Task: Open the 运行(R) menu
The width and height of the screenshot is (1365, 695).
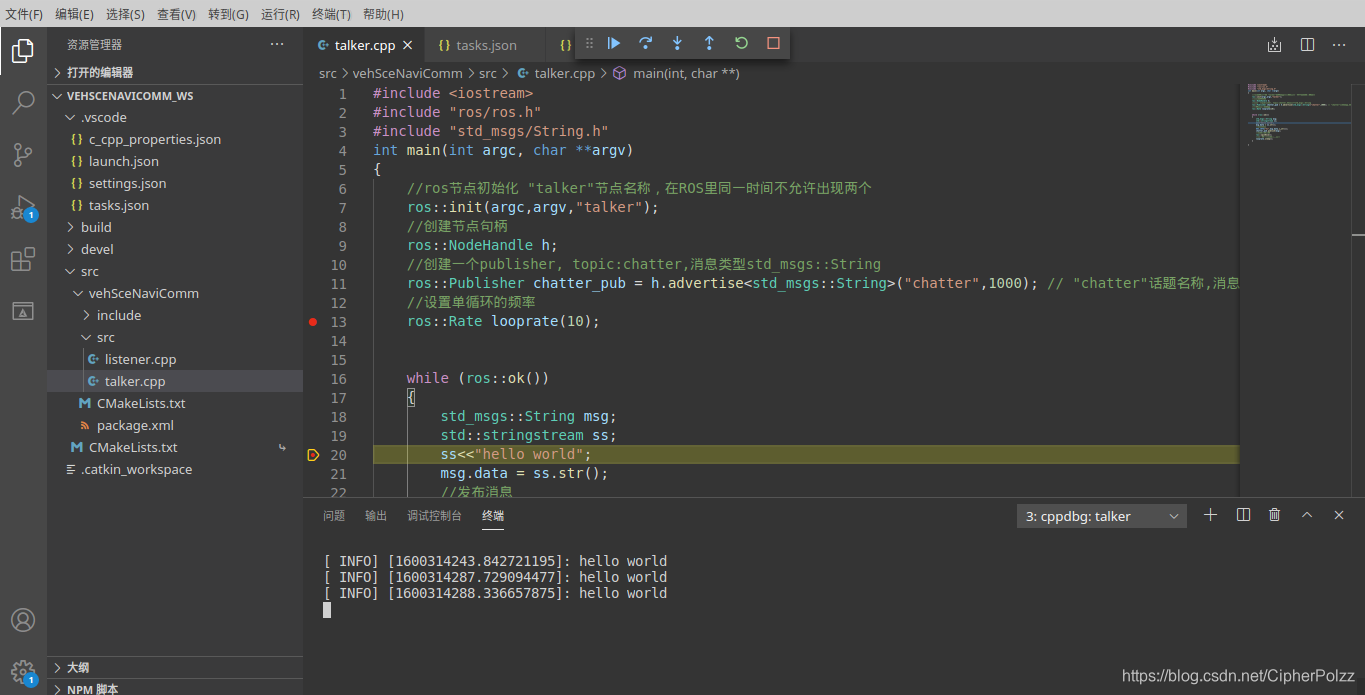Action: pos(281,14)
